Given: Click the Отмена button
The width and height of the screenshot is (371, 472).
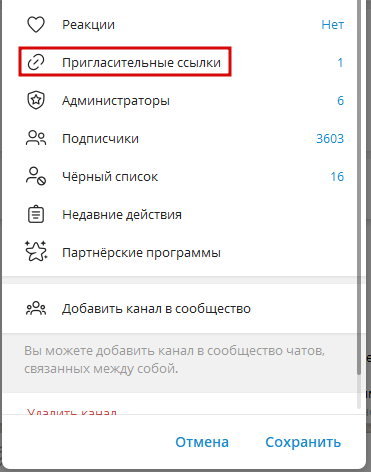Looking at the screenshot, I should (x=202, y=442).
